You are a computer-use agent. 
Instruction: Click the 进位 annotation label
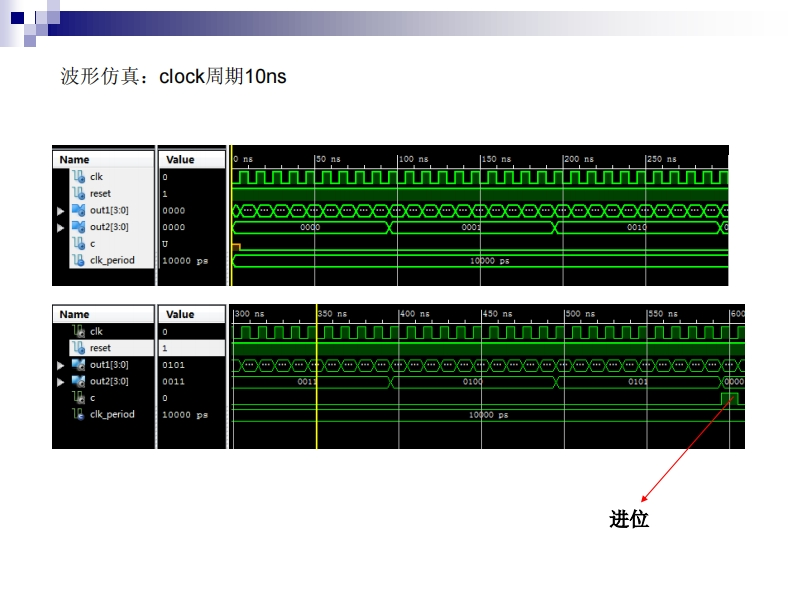point(629,519)
